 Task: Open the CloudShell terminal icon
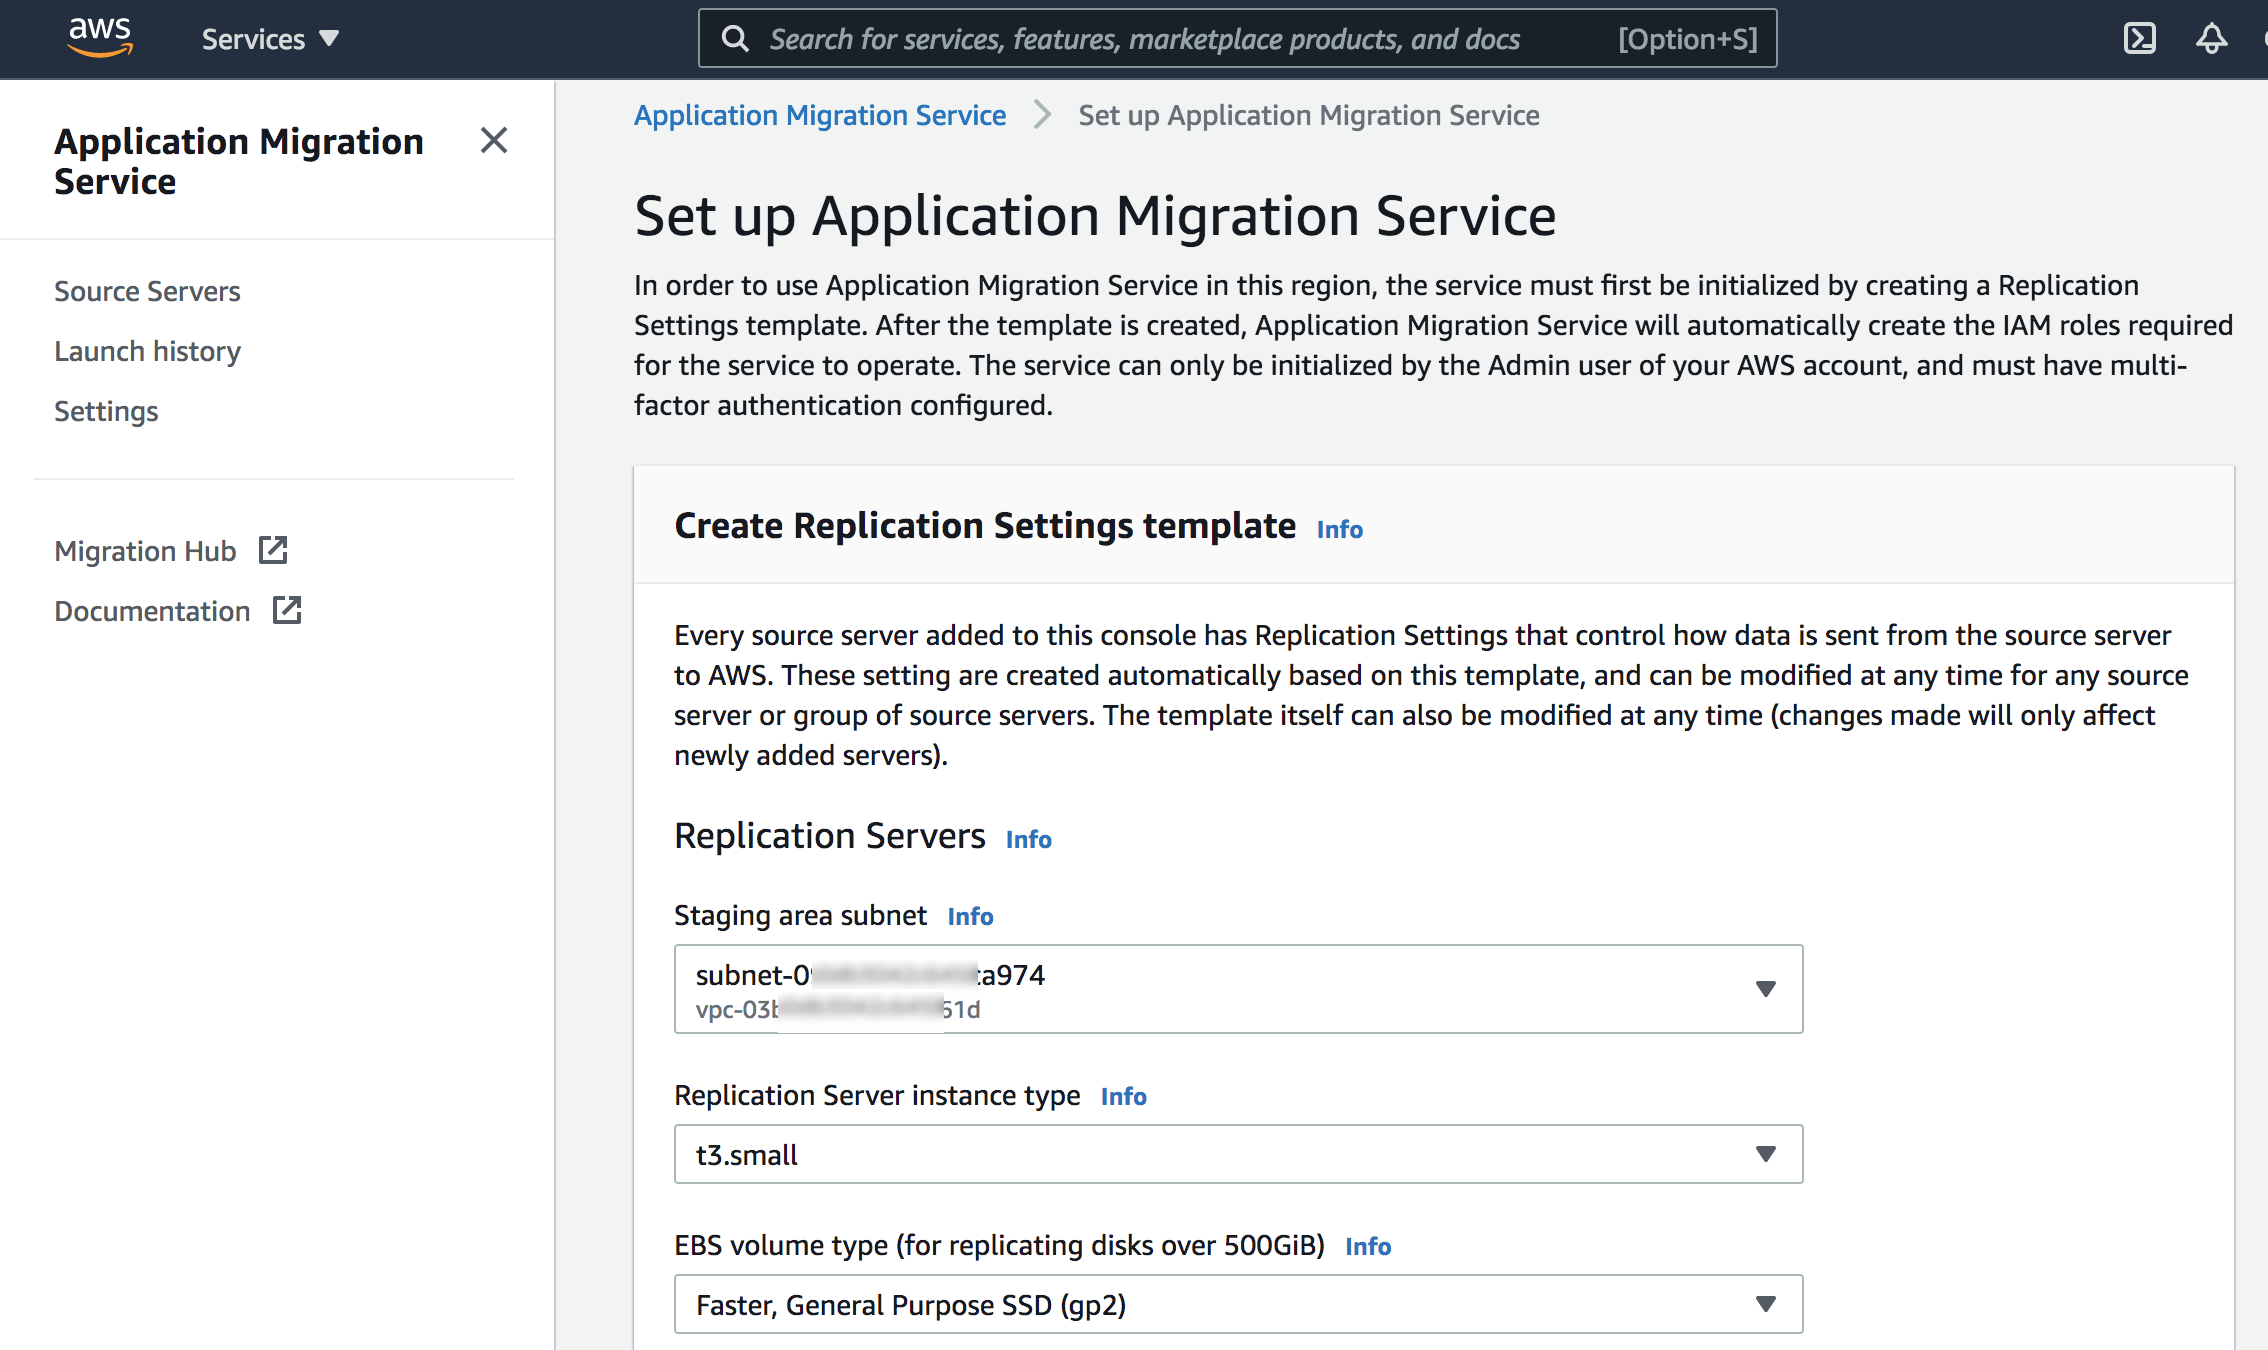click(2139, 38)
